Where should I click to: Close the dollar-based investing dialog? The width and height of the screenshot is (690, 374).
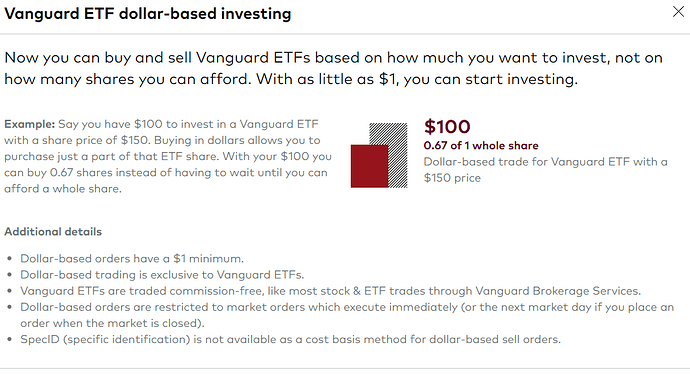[678, 12]
